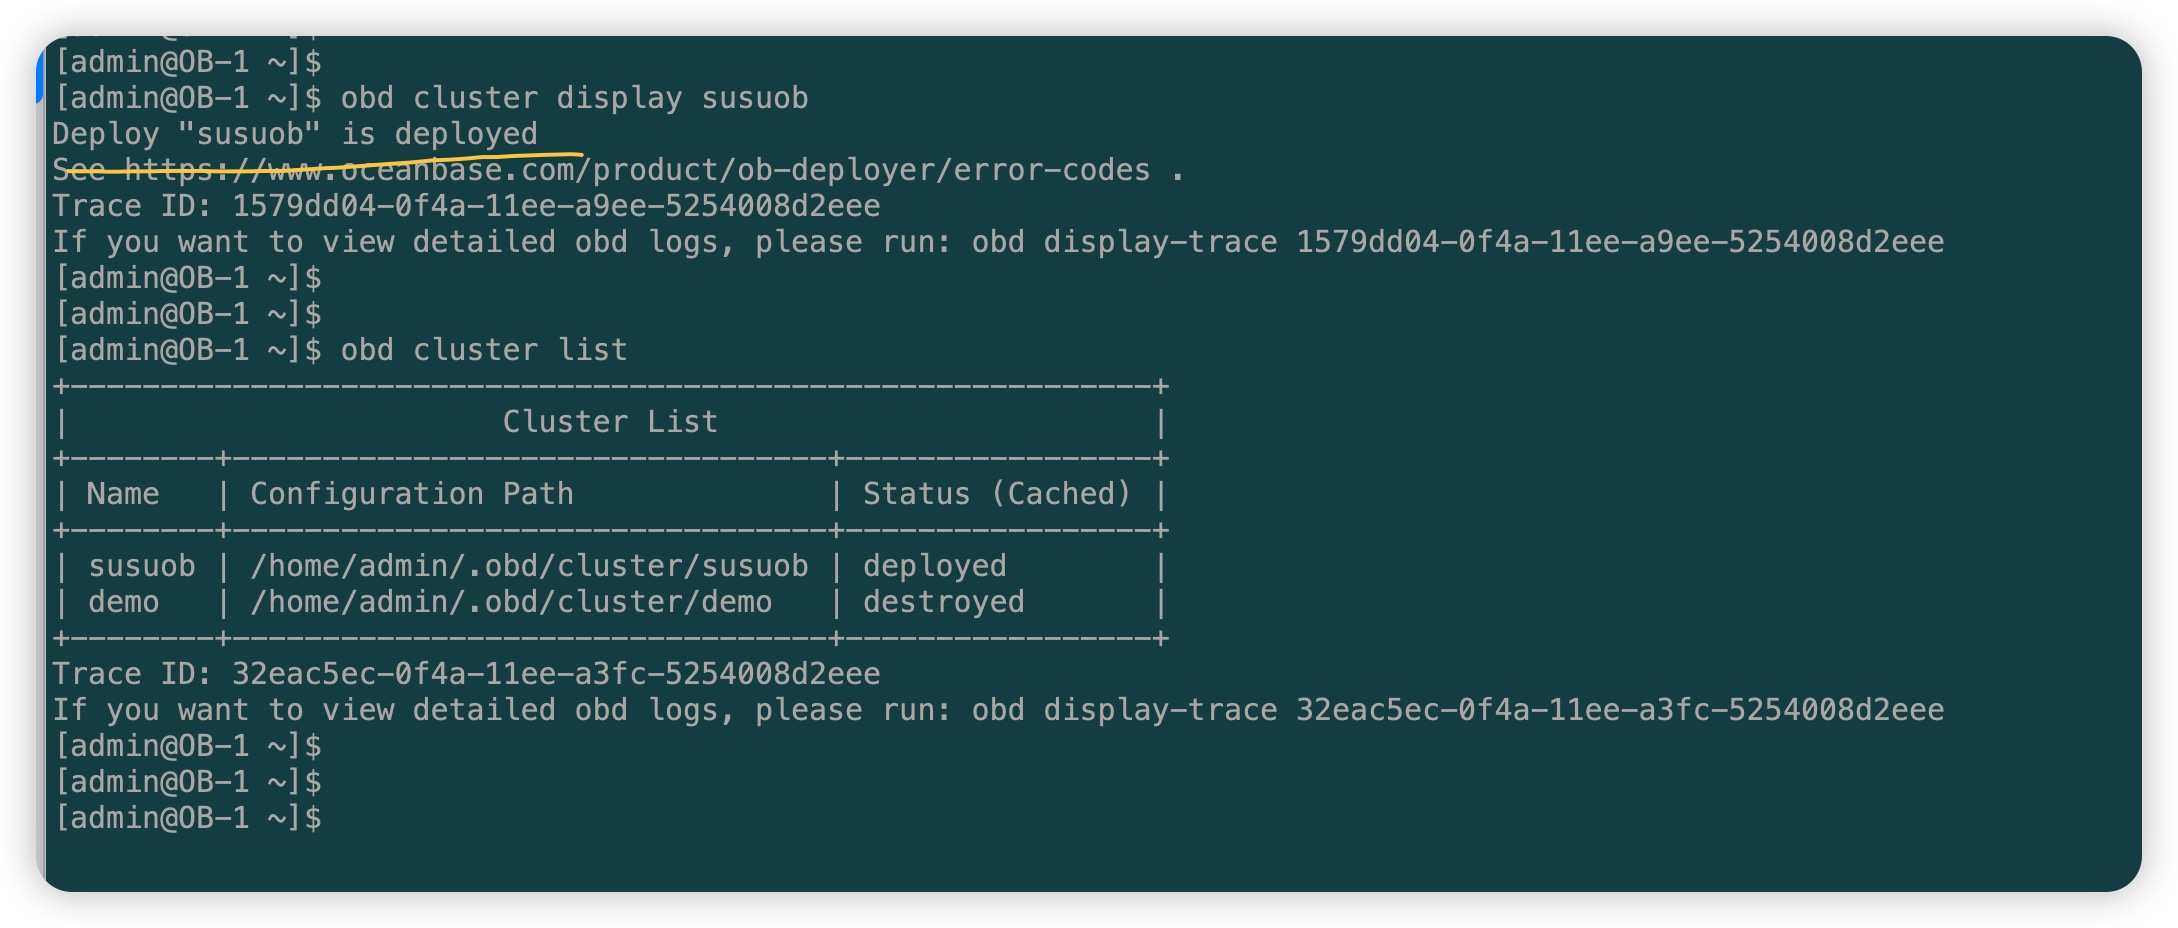Select the demo cluster name in table
This screenshot has width=2178, height=928.
124,602
